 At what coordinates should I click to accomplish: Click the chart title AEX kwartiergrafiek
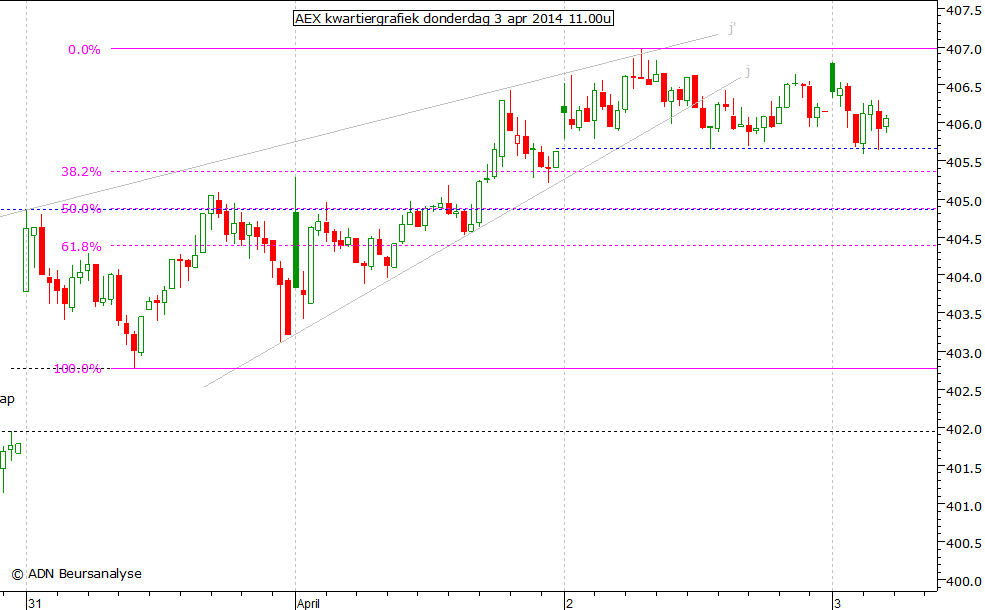pos(453,18)
